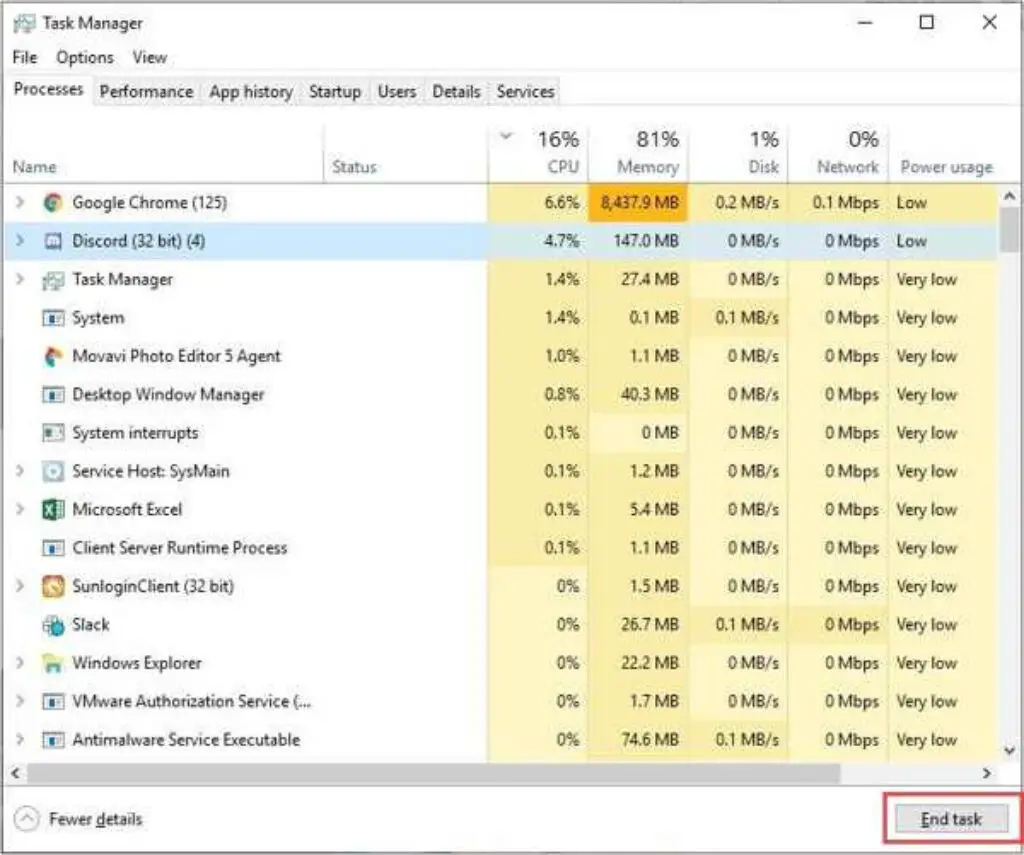
Task: Click the vertical scrollbar thumb
Action: [x=1010, y=229]
